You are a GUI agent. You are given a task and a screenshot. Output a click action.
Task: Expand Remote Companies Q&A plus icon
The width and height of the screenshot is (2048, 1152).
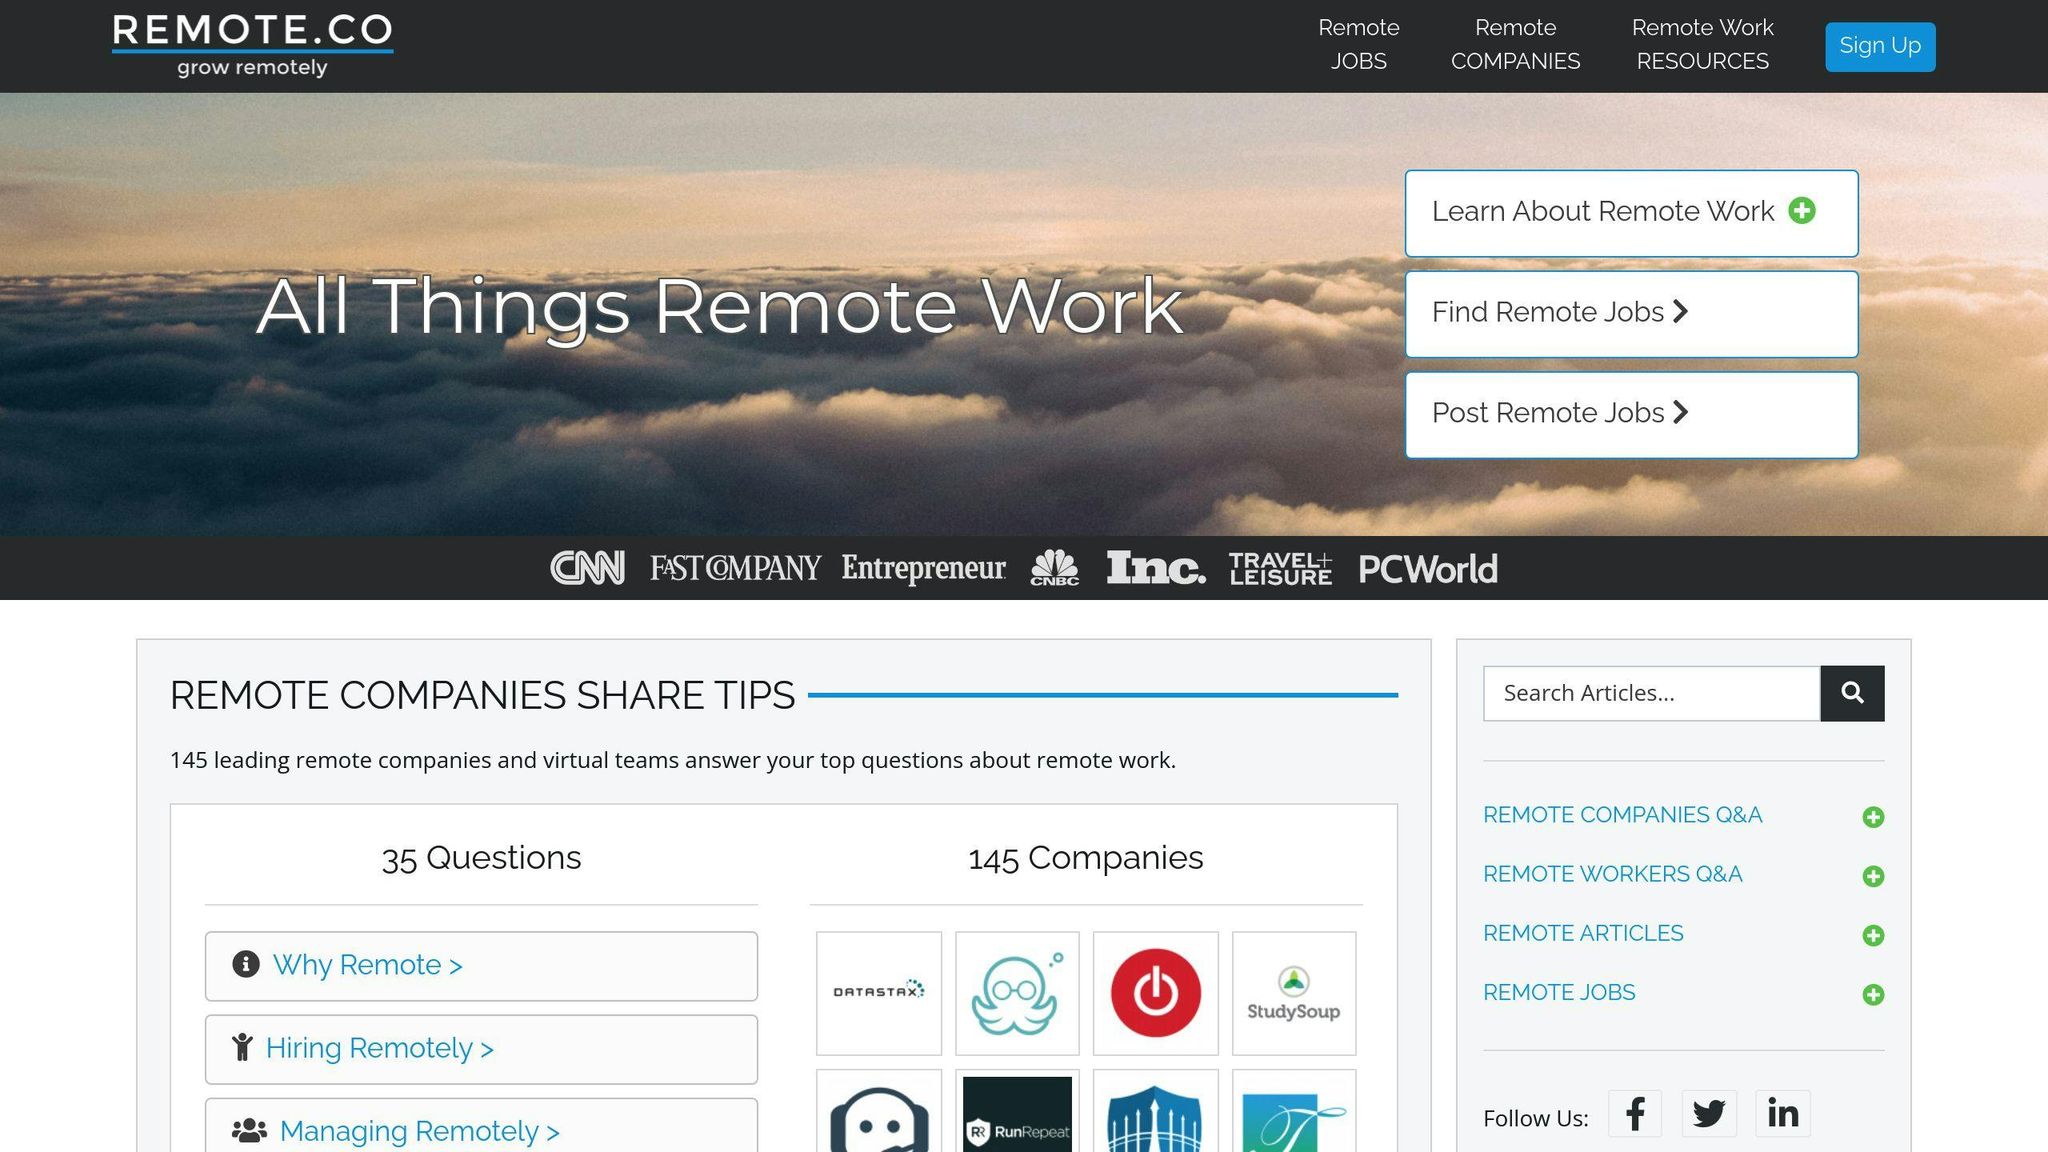(x=1873, y=817)
